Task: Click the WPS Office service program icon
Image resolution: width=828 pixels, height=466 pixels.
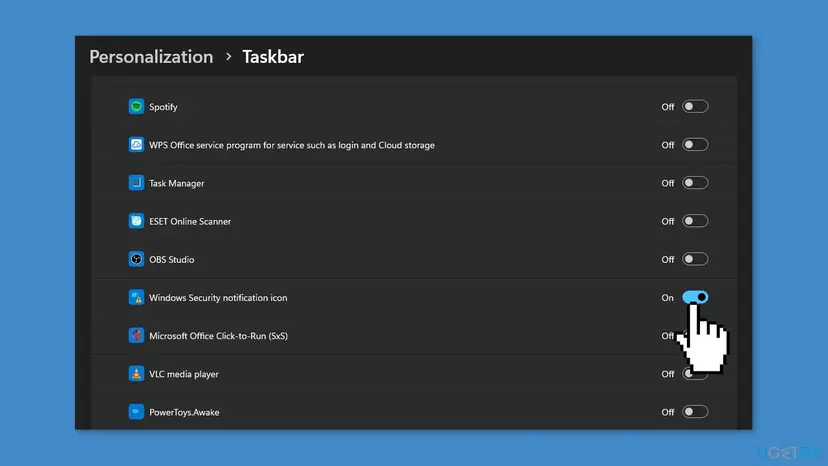Action: click(x=136, y=145)
